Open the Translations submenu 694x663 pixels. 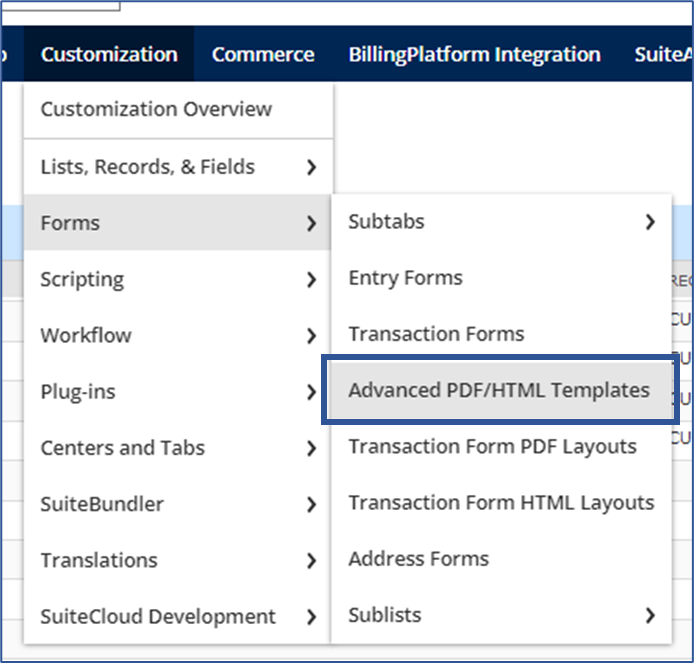pos(99,561)
